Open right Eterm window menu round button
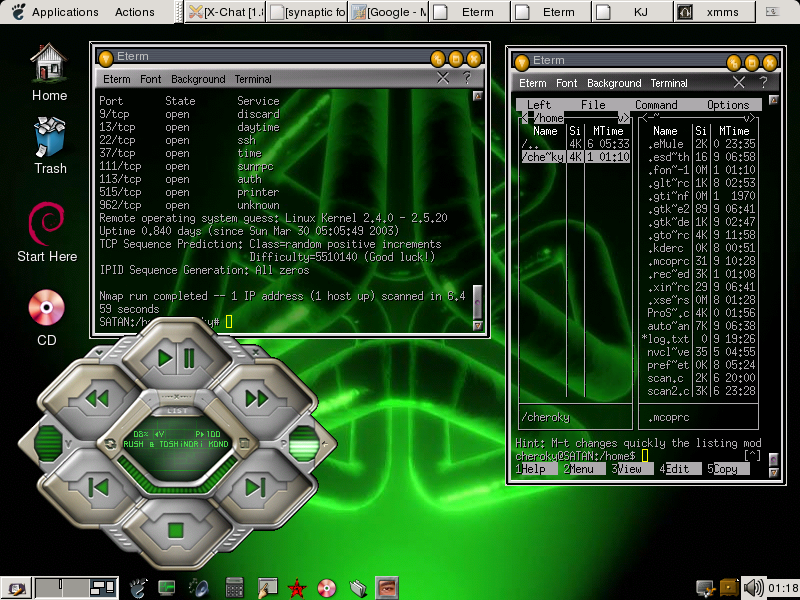The height and width of the screenshot is (600, 800). pos(521,63)
